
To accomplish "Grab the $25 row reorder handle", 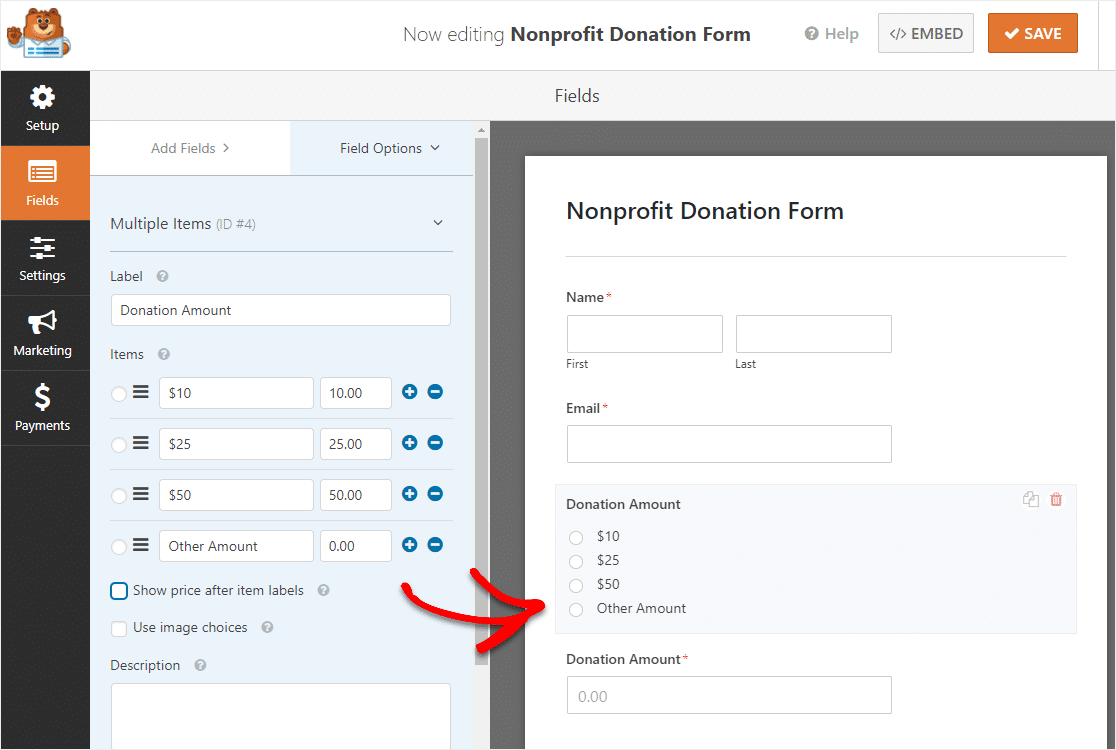I will tap(141, 443).
